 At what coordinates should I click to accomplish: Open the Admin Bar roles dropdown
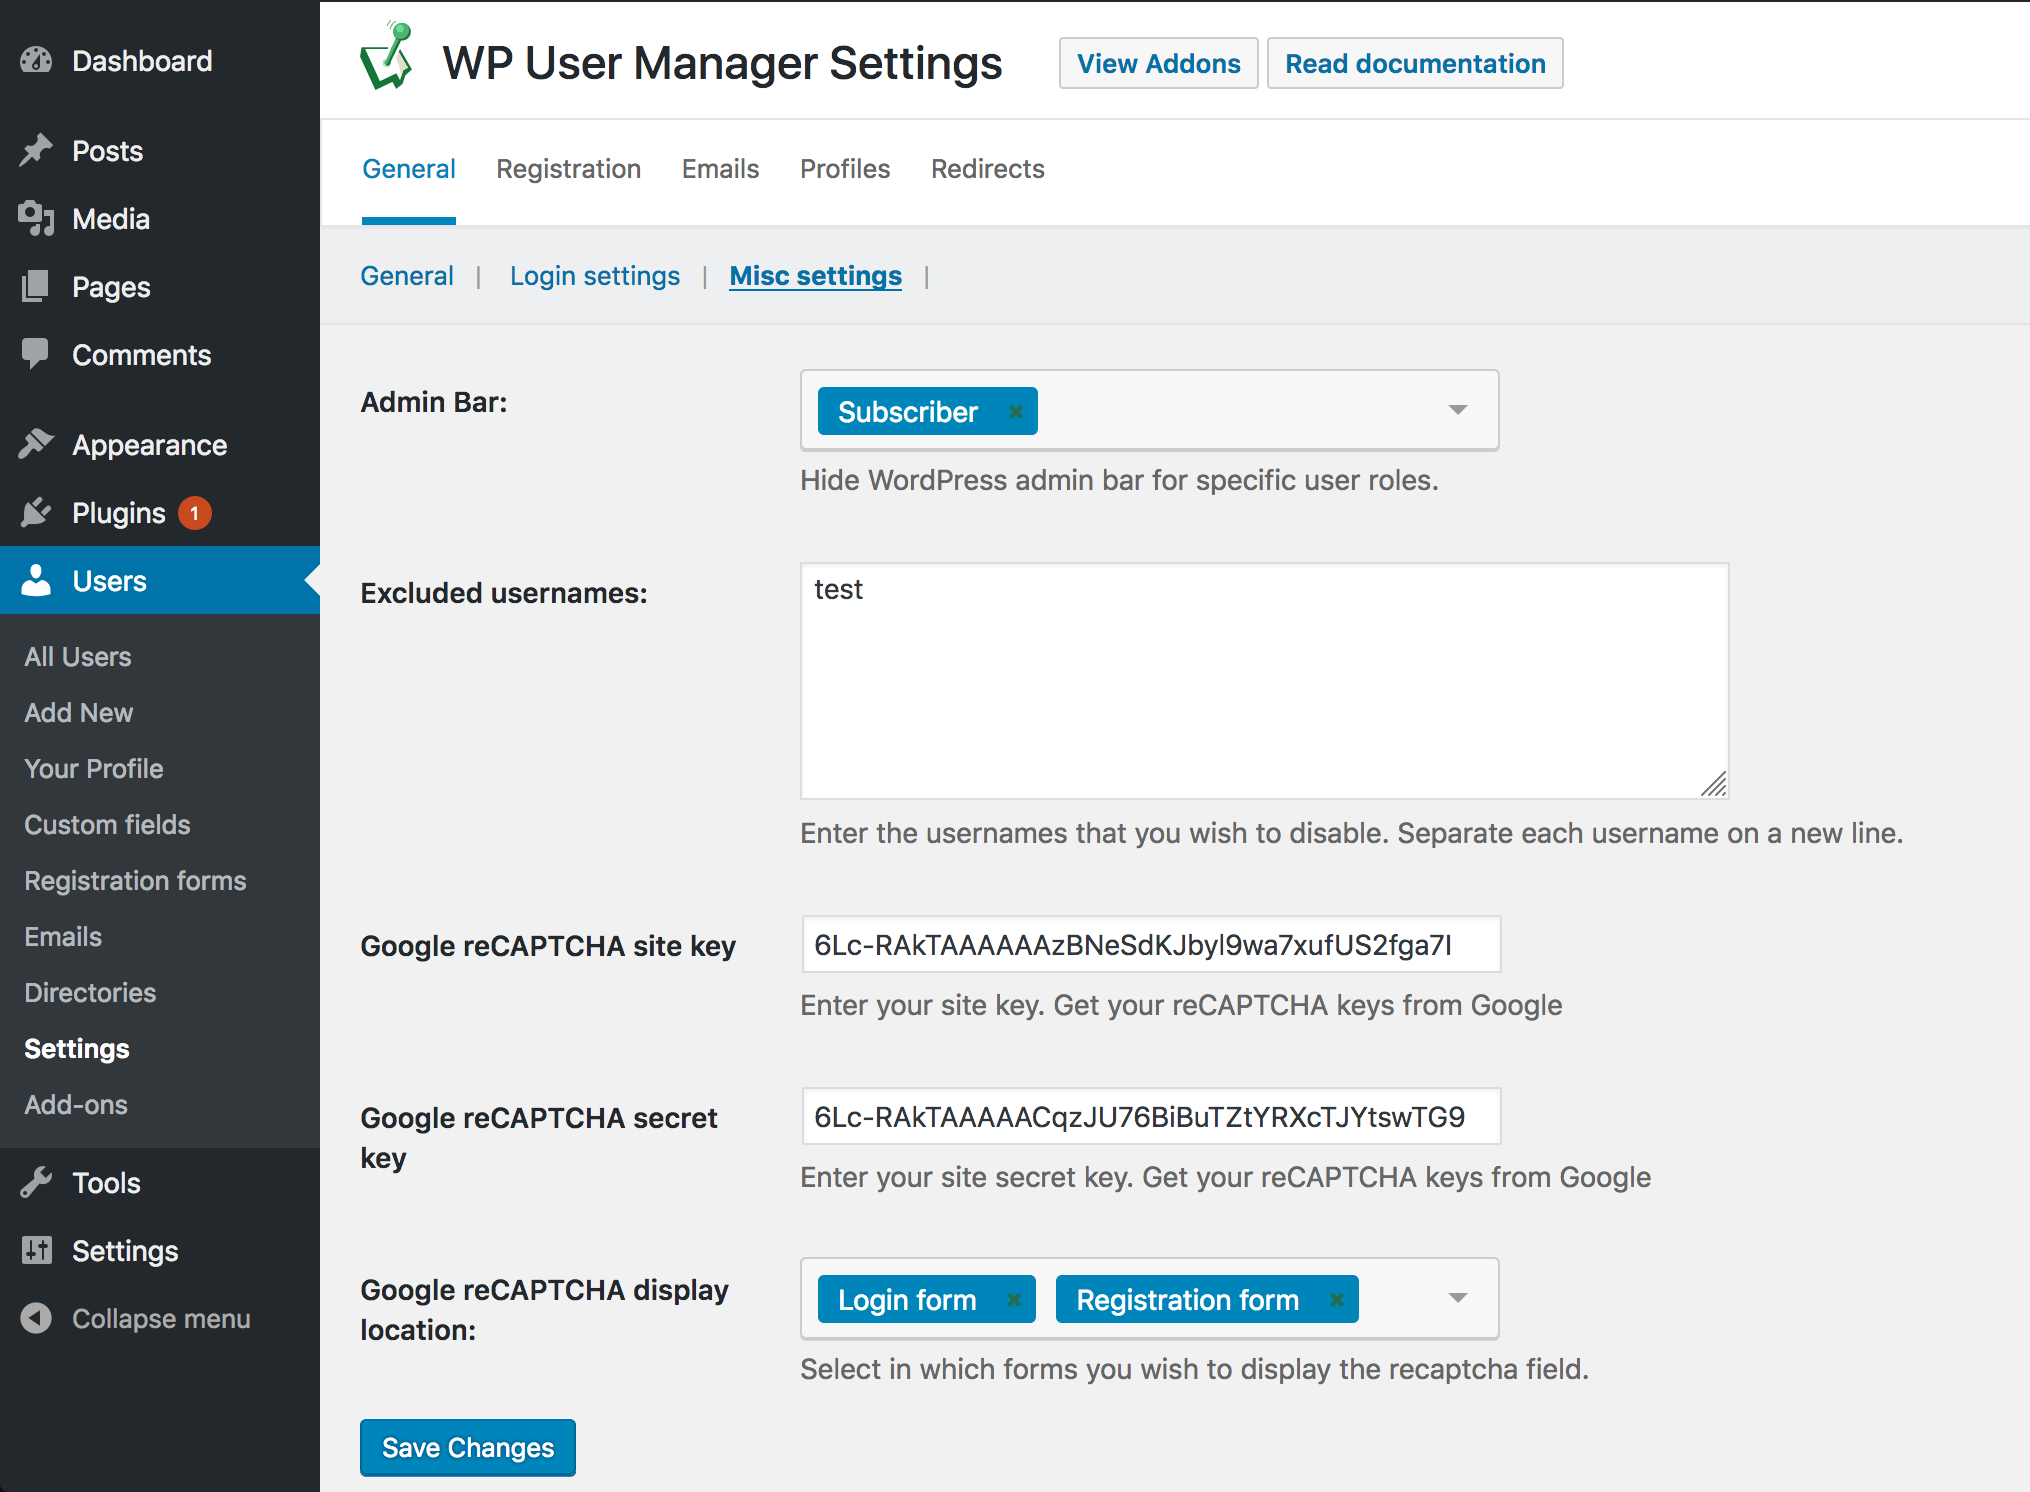[x=1458, y=410]
